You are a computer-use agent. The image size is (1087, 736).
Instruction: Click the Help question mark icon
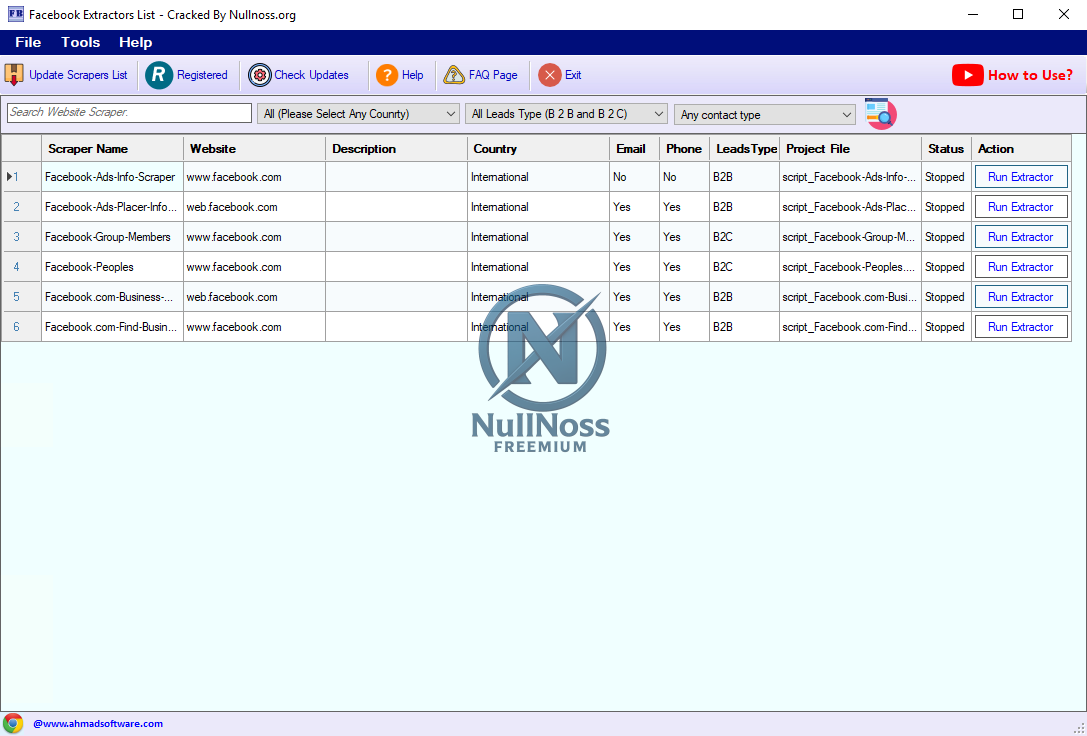pyautogui.click(x=387, y=75)
